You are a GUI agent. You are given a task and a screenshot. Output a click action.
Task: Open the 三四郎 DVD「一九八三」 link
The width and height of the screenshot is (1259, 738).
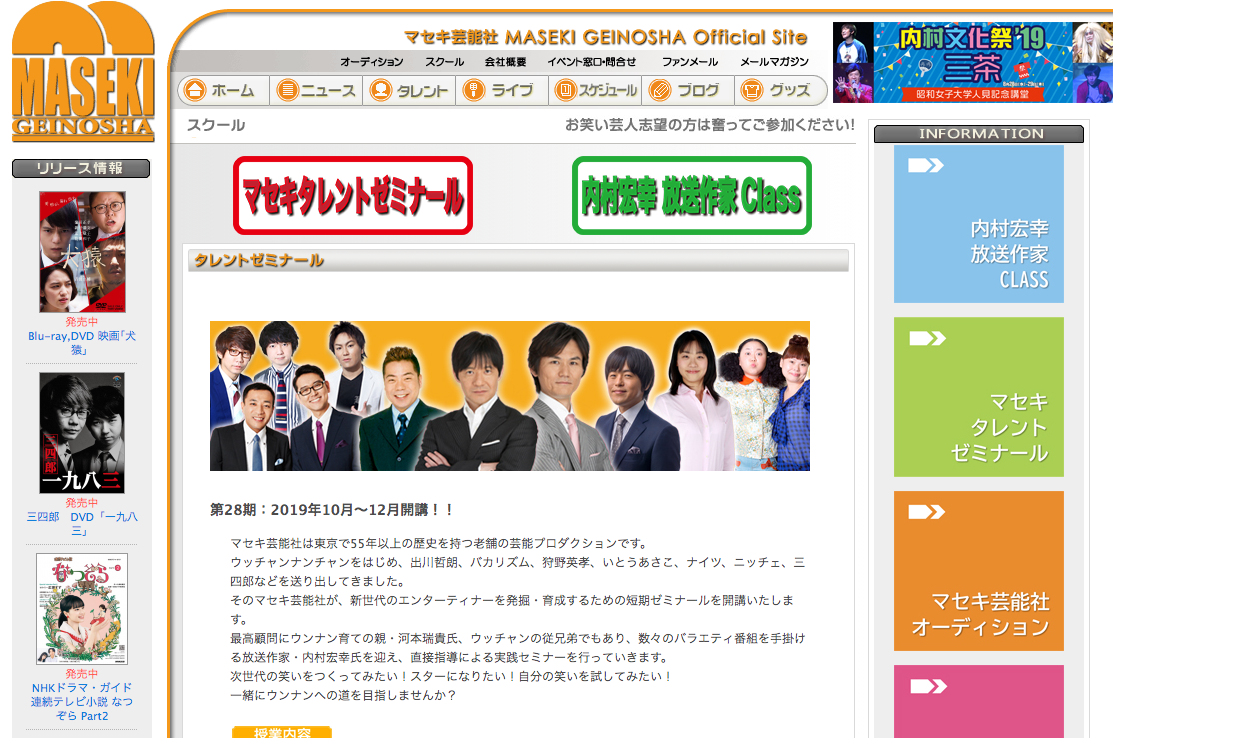pos(82,524)
